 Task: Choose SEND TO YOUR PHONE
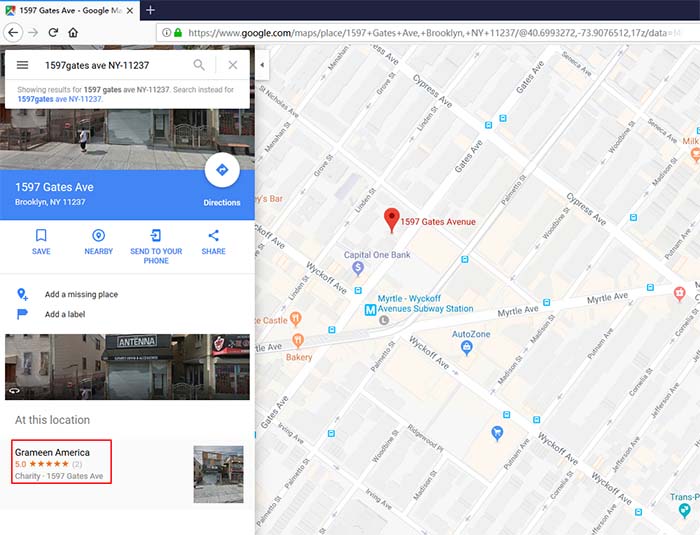156,236
